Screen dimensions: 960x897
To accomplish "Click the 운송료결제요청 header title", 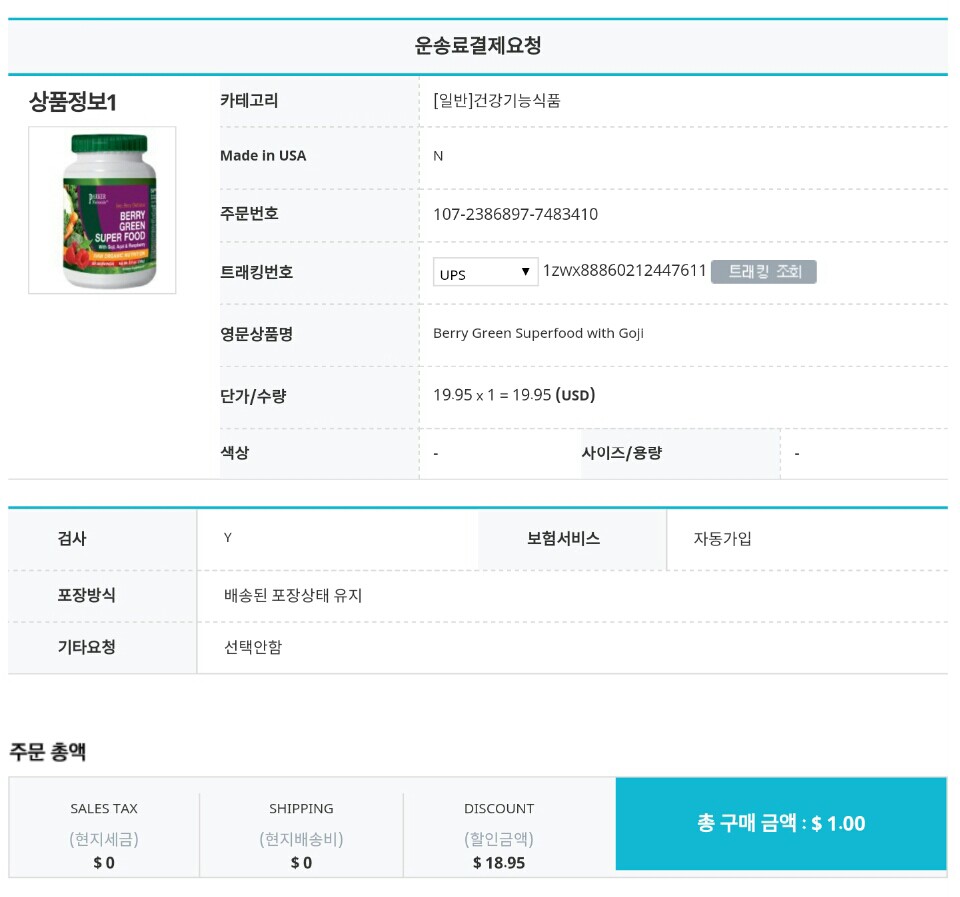I will pos(478,46).
